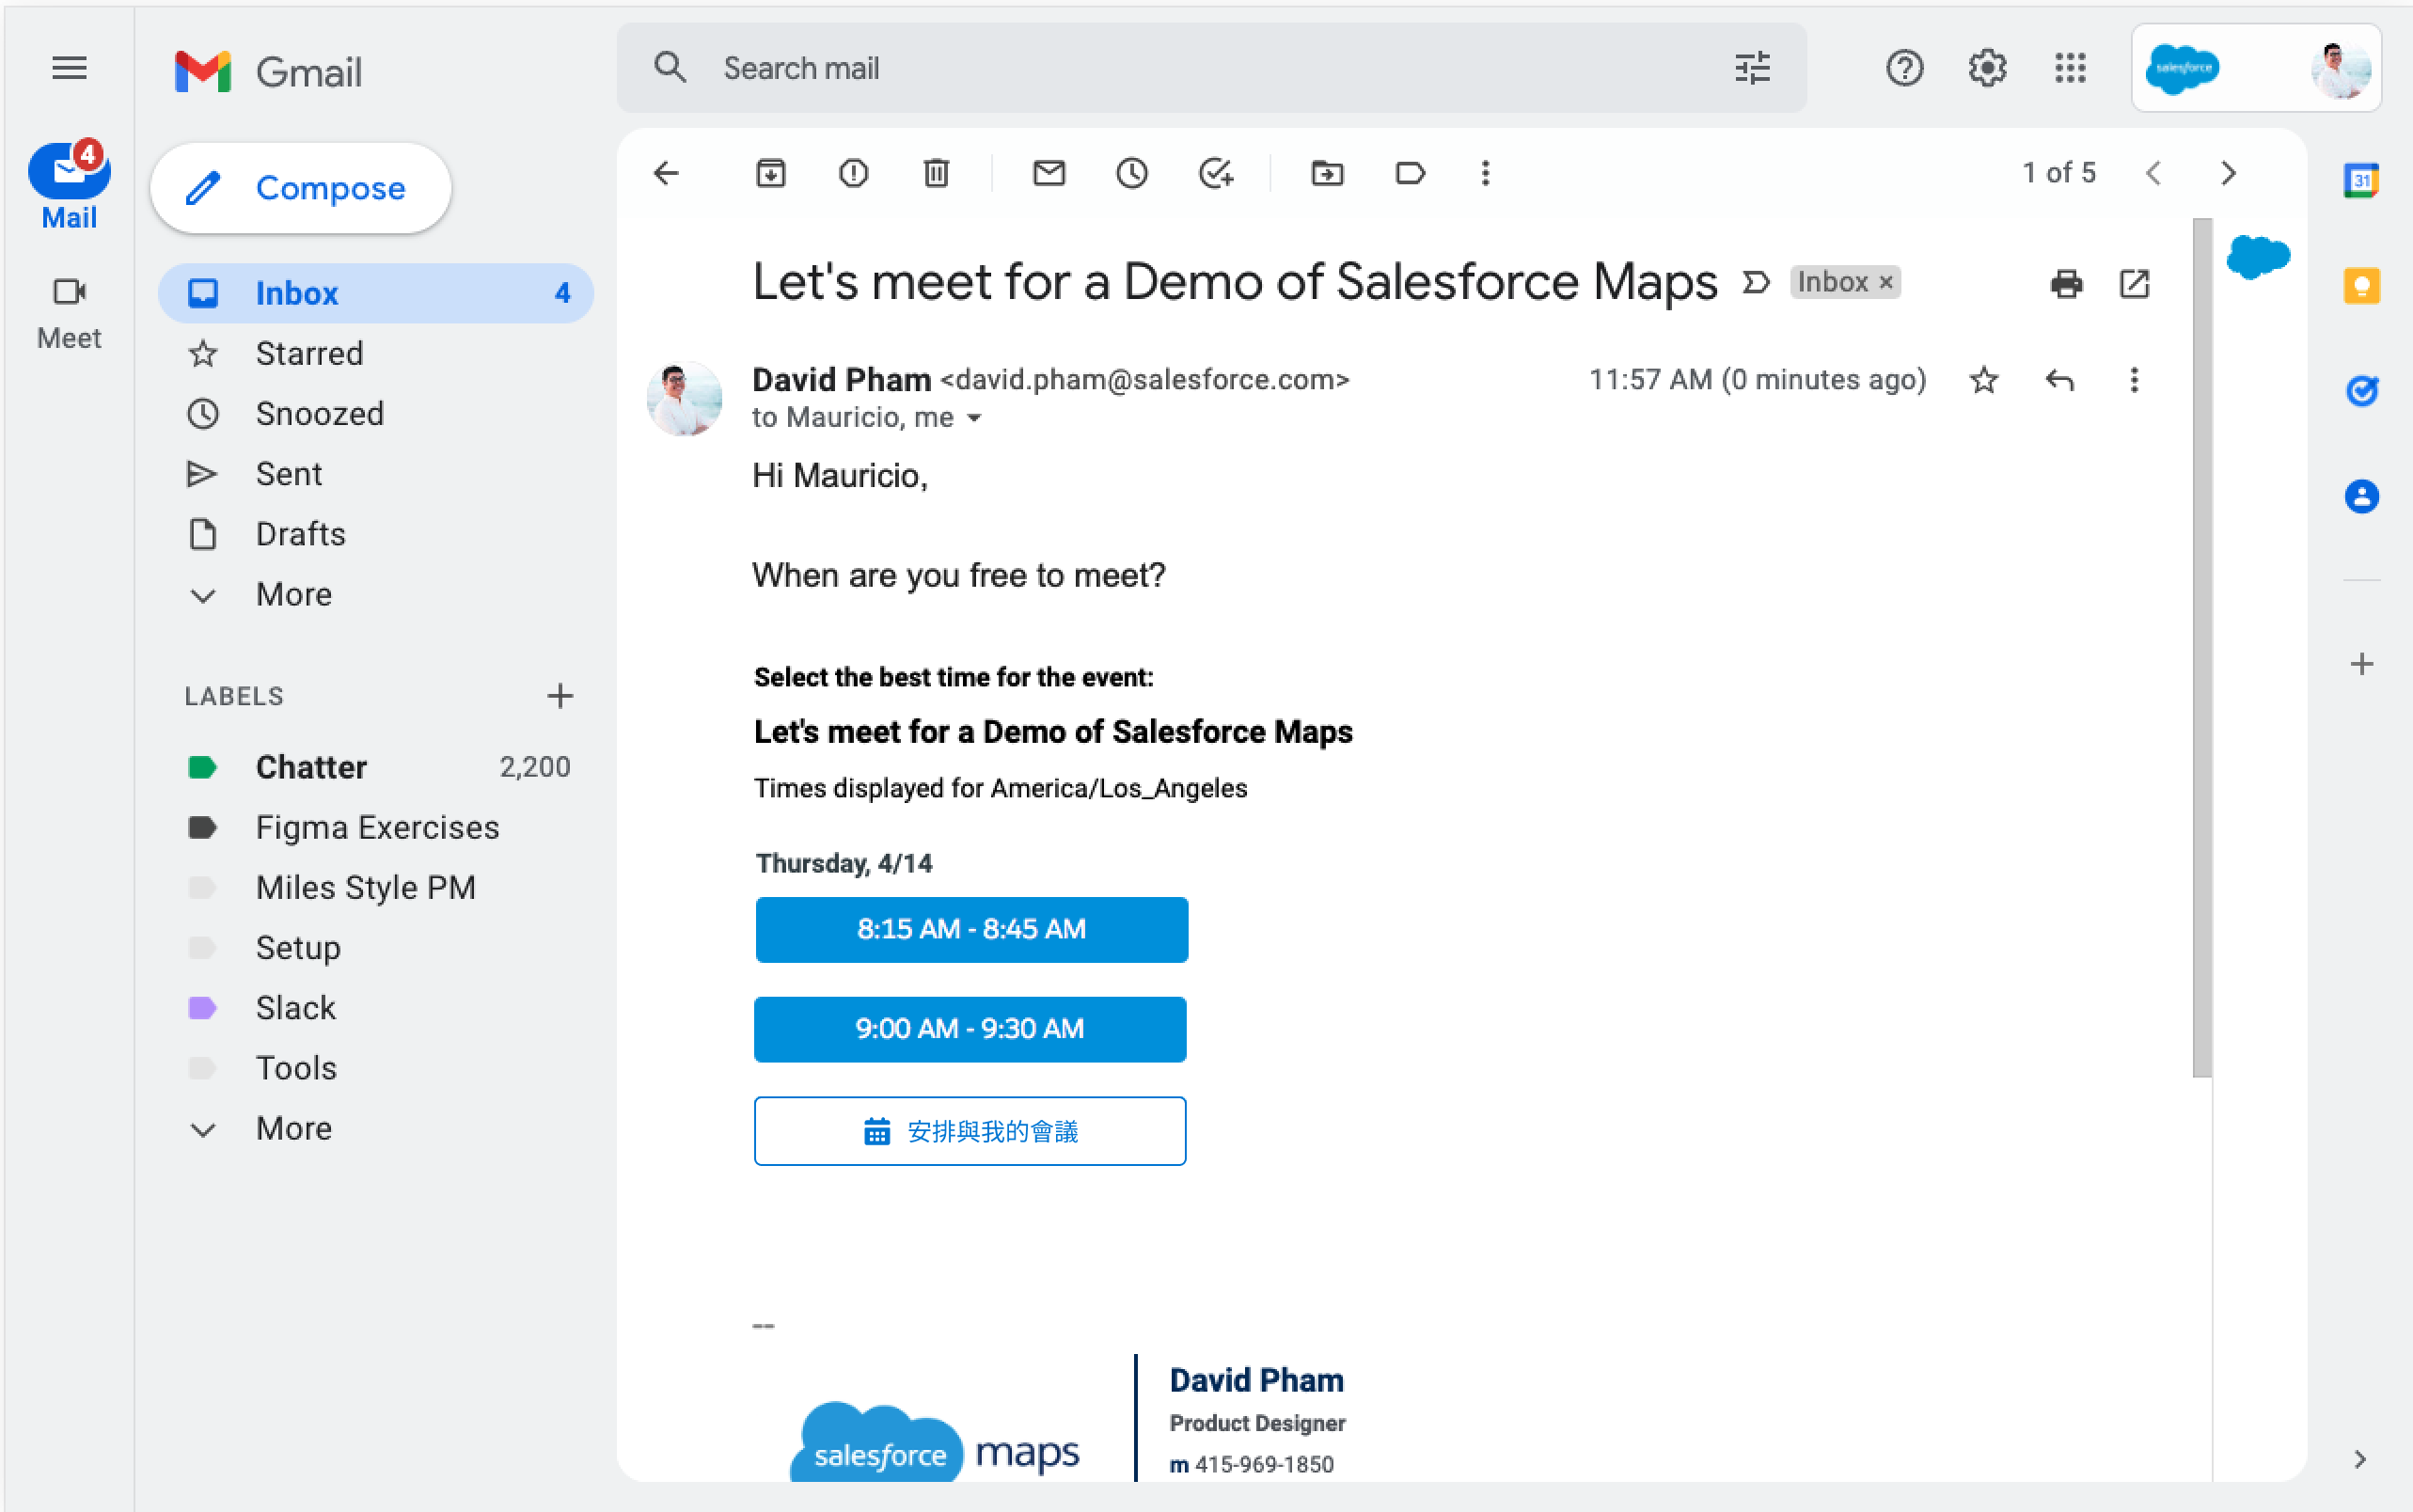
Task: Open the Salesforce side panel cloud icon
Action: [2258, 257]
